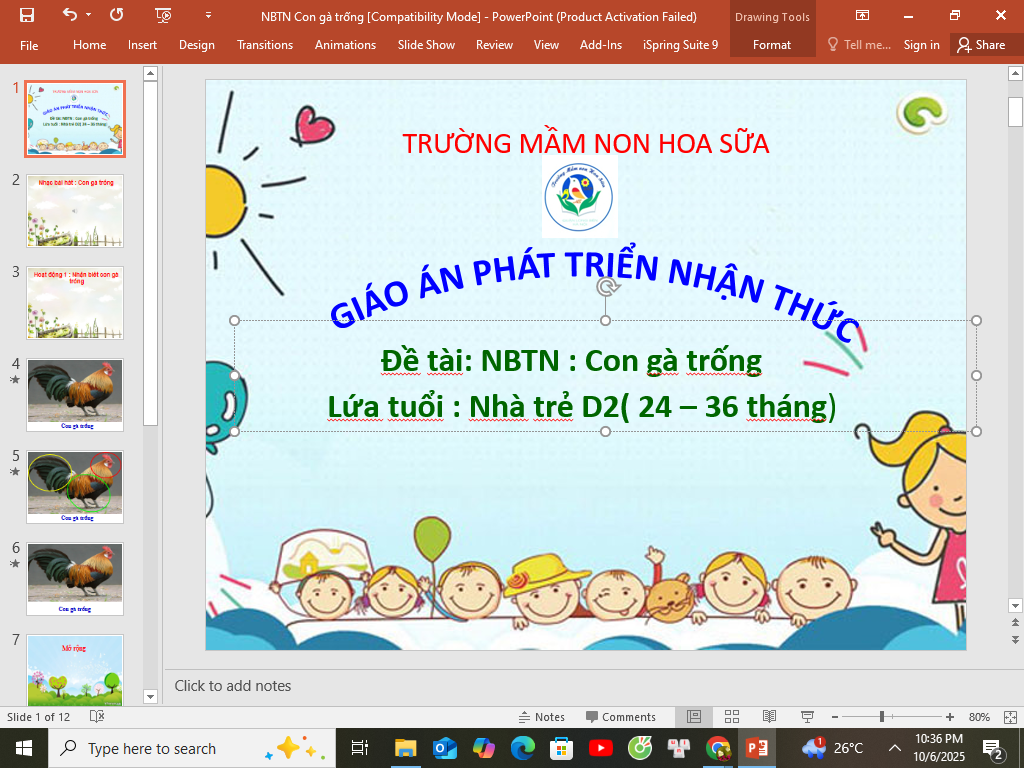The height and width of the screenshot is (768, 1024).
Task: Toggle the Notes pane button
Action: coord(541,717)
